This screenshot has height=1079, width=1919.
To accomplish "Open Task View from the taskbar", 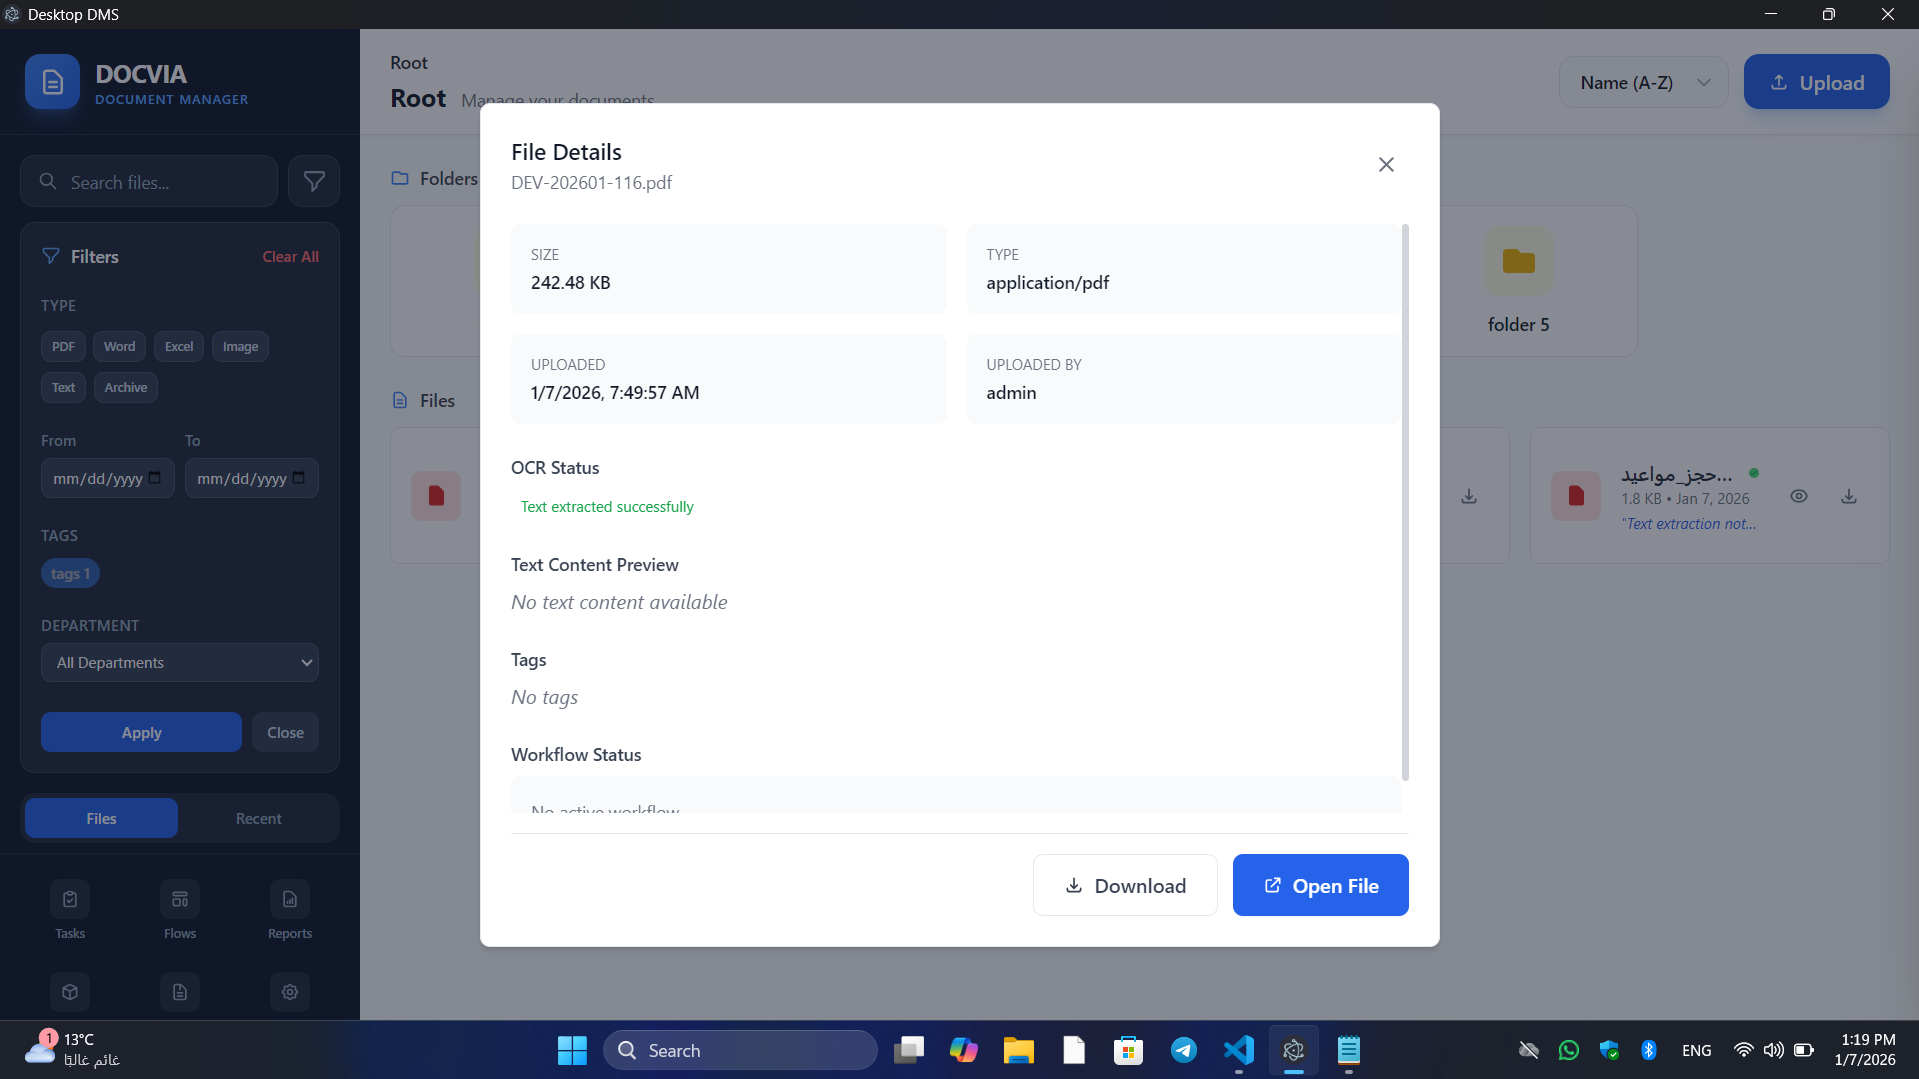I will point(909,1050).
